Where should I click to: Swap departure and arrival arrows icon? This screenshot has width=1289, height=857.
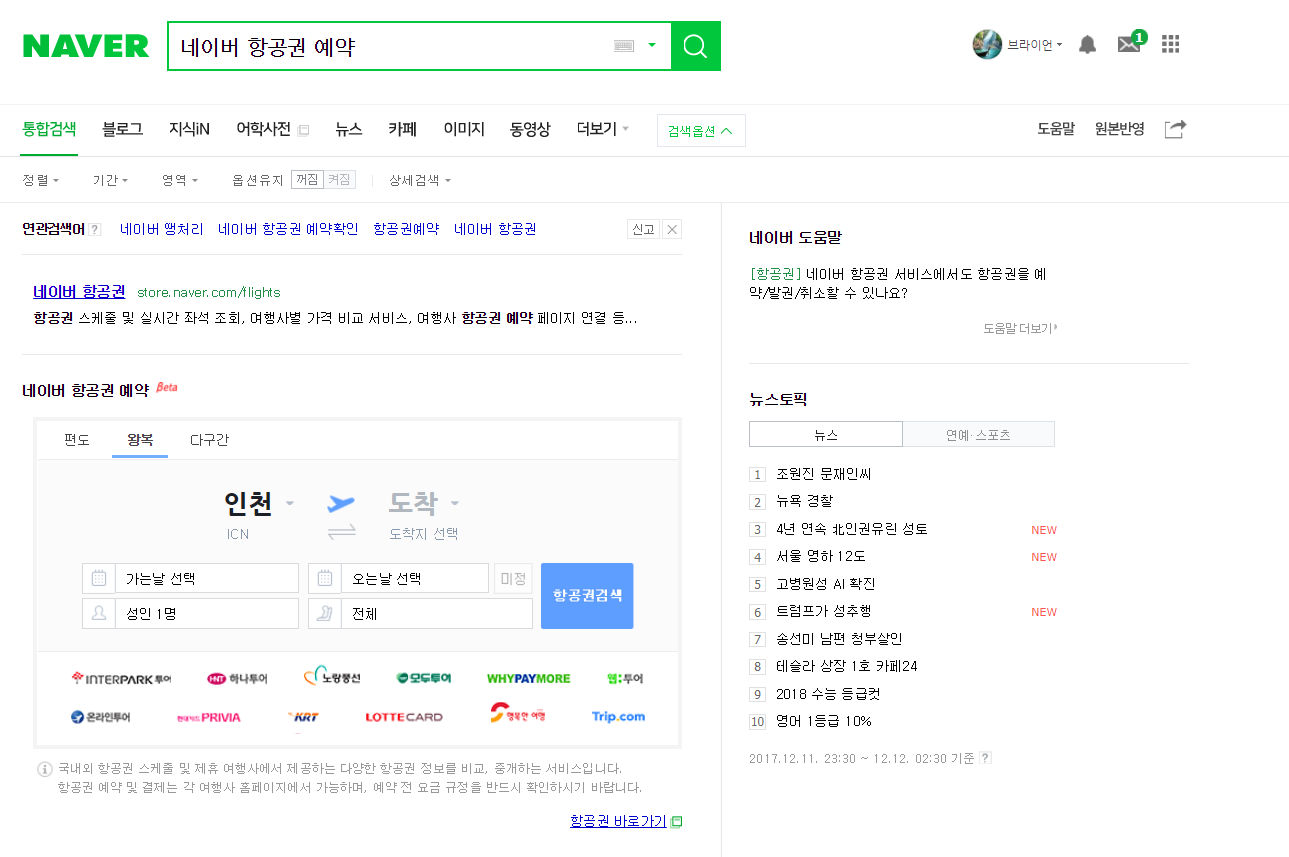tap(341, 532)
